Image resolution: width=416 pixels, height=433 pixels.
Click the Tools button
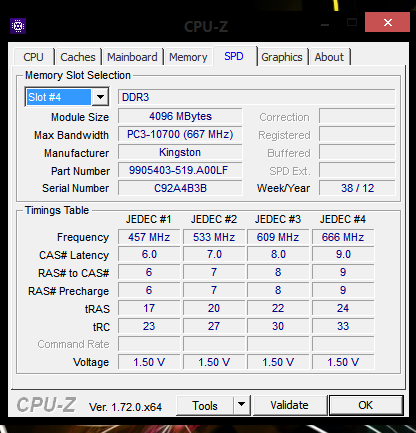[x=205, y=406]
